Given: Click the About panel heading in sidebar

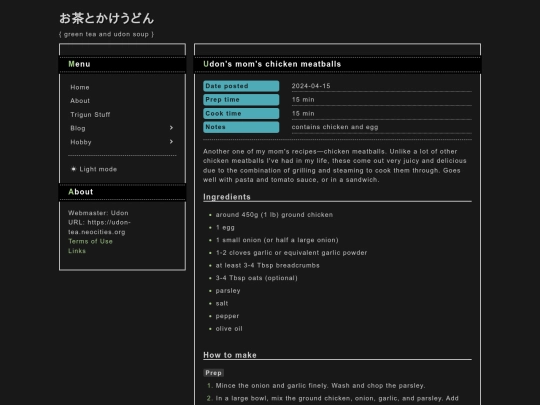Looking at the screenshot, I should click(x=81, y=192).
